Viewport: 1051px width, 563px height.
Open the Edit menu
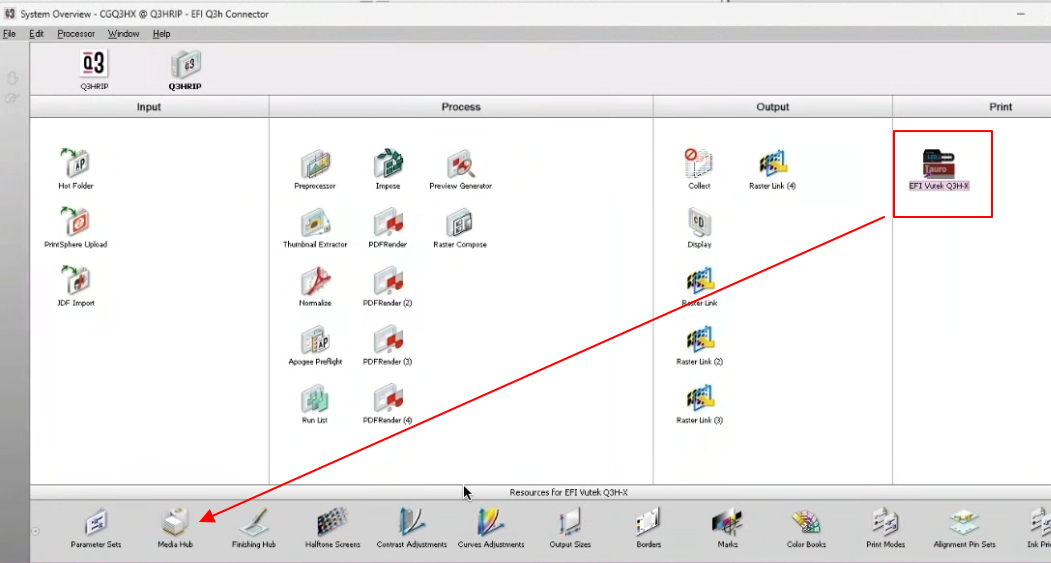point(36,34)
